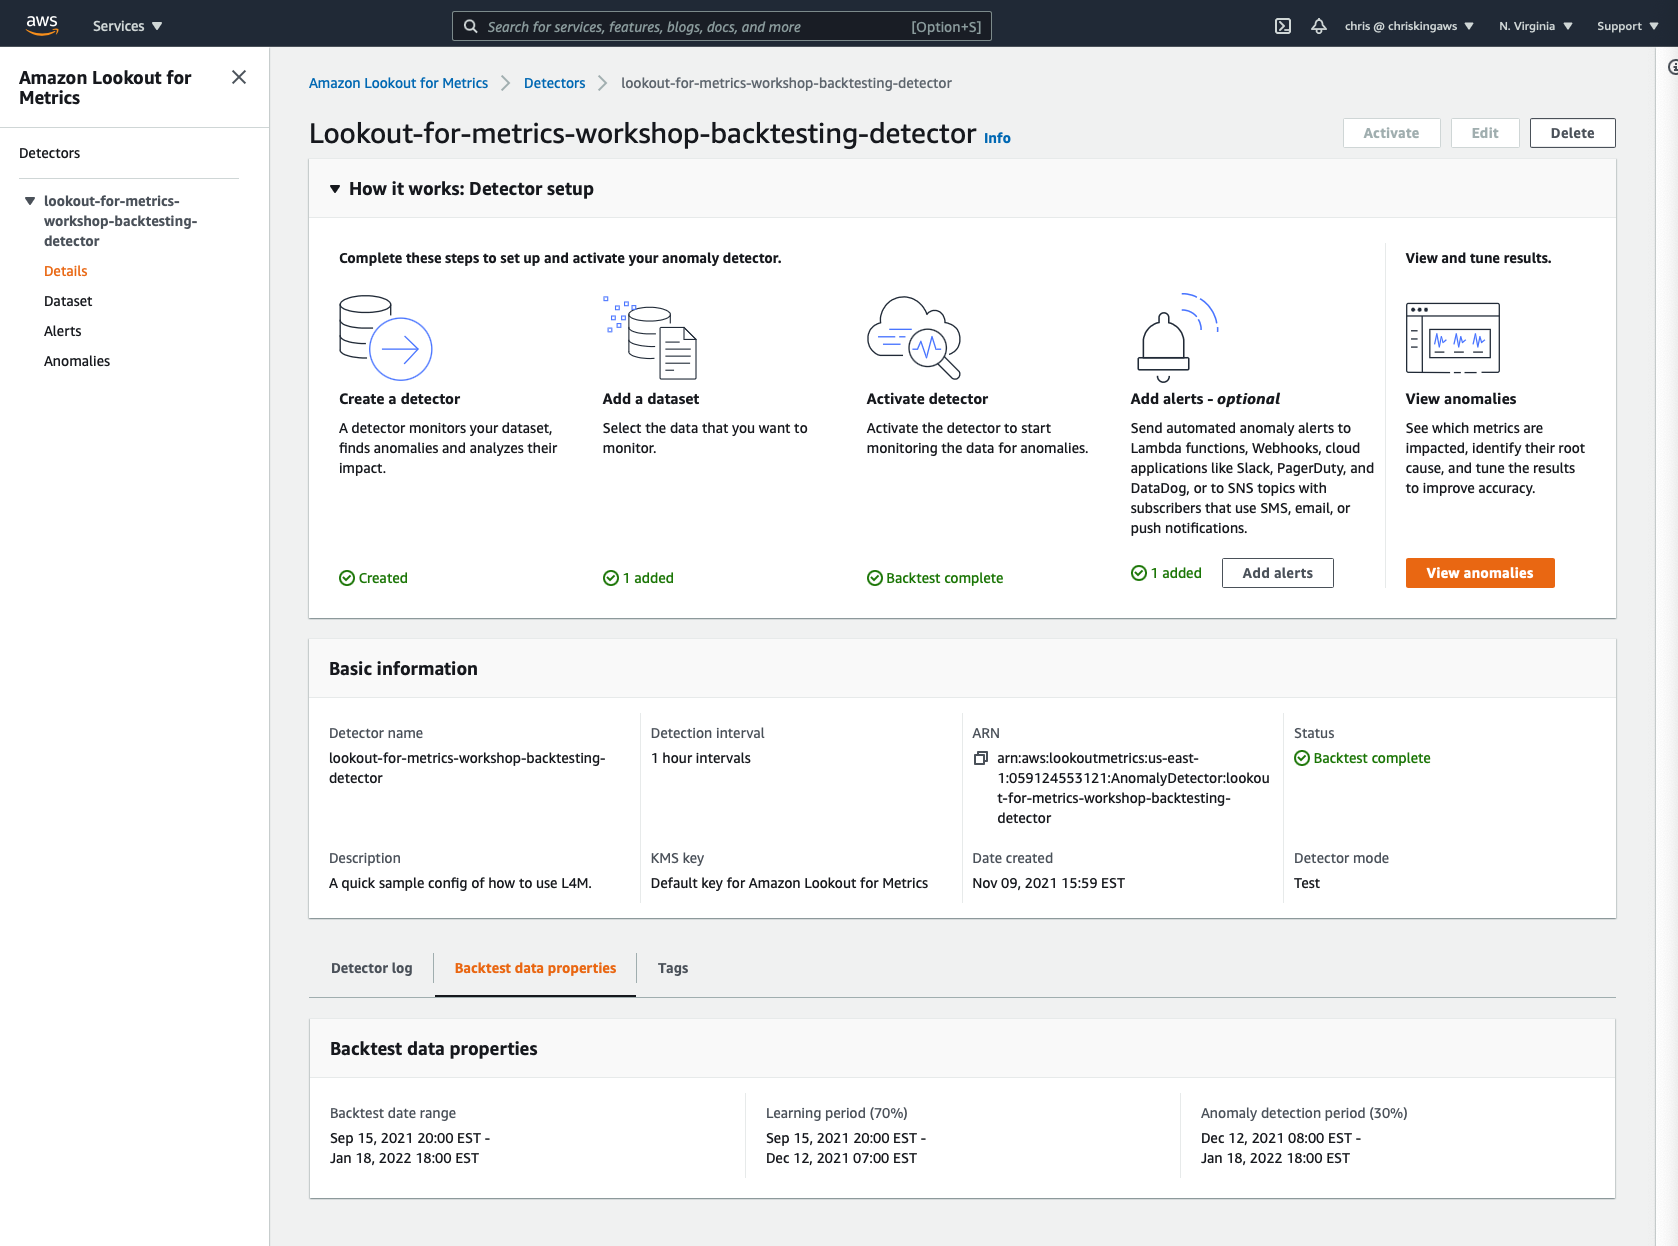Switch to the Detector log tab

(x=371, y=968)
